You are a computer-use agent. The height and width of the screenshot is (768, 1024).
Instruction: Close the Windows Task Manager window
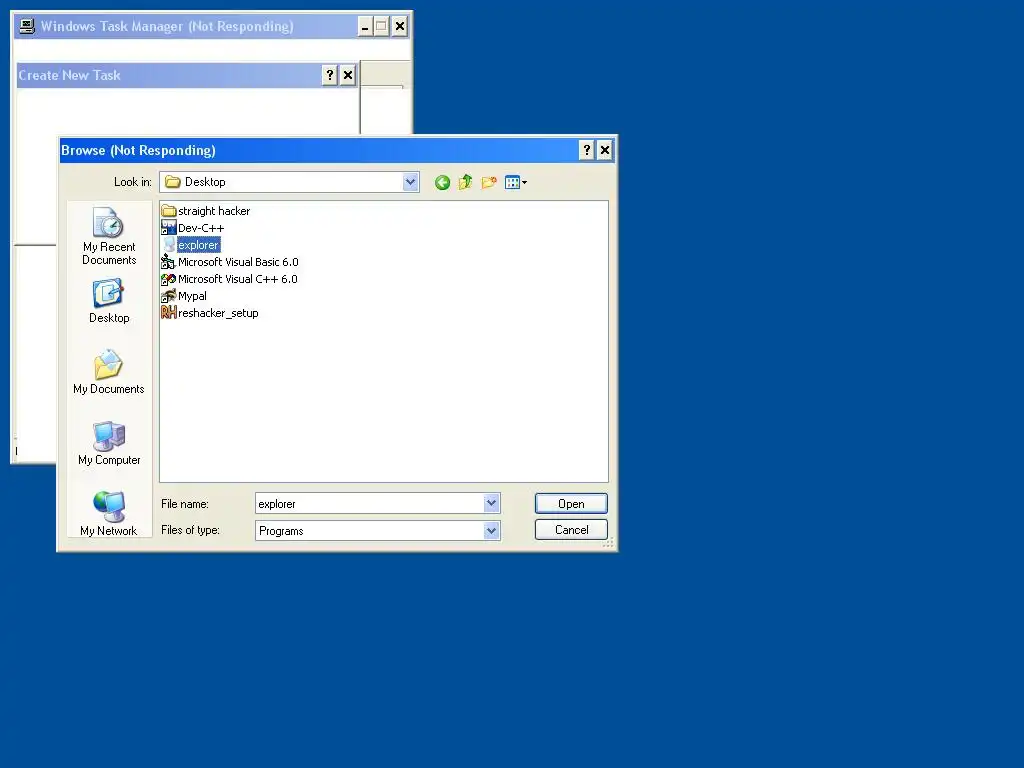(400, 27)
